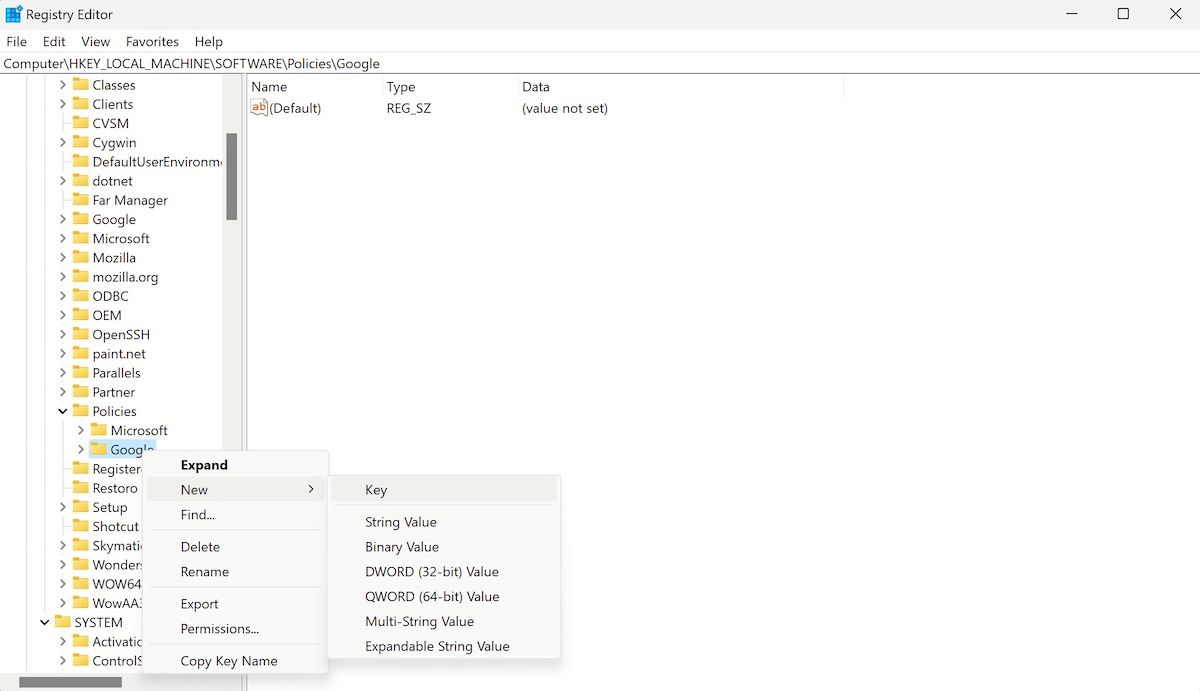Viewport: 1200px width, 691px height.
Task: Open the View menu
Action: pos(95,41)
